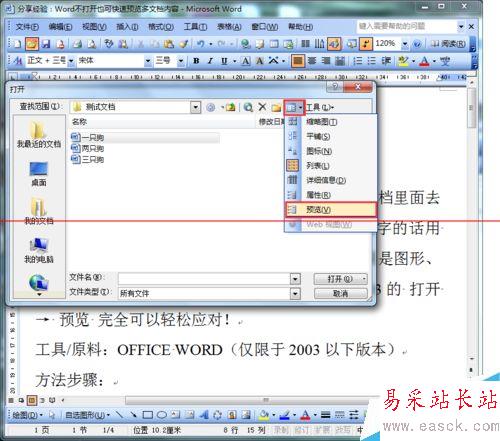Screen dimensions: 500x441
Task: Toggle Underline formatting button
Action: tap(224, 61)
